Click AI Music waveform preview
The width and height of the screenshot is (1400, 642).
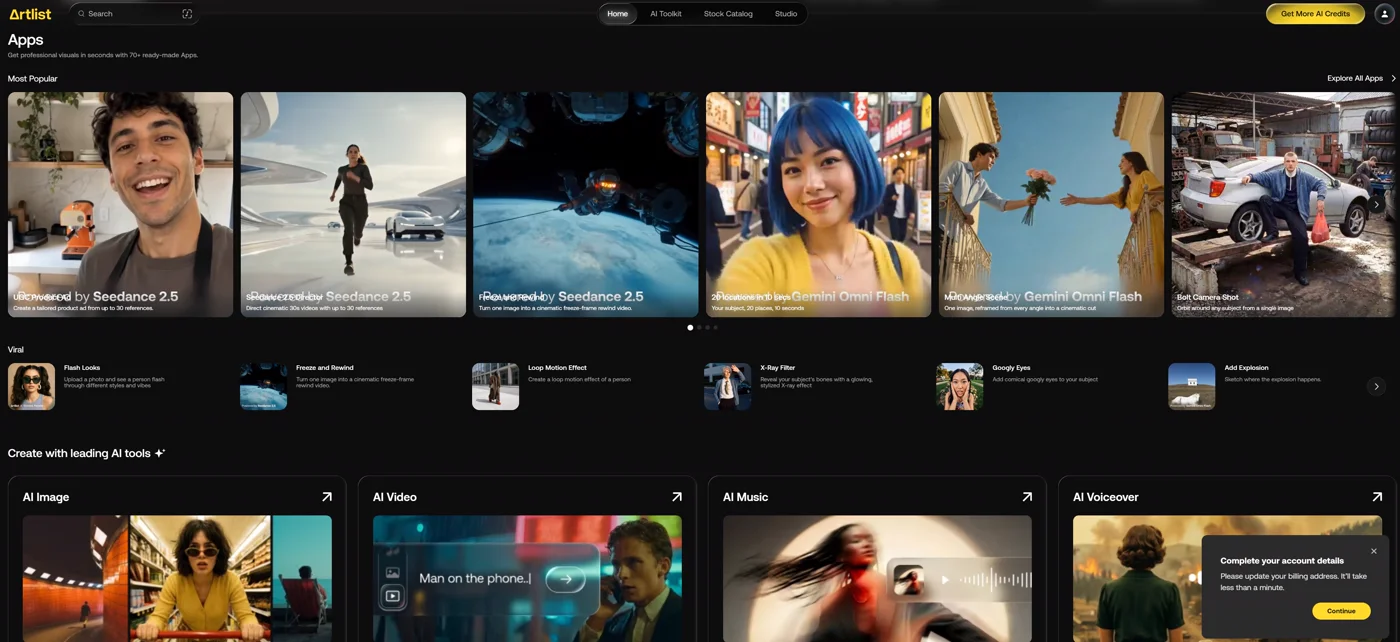click(x=996, y=579)
